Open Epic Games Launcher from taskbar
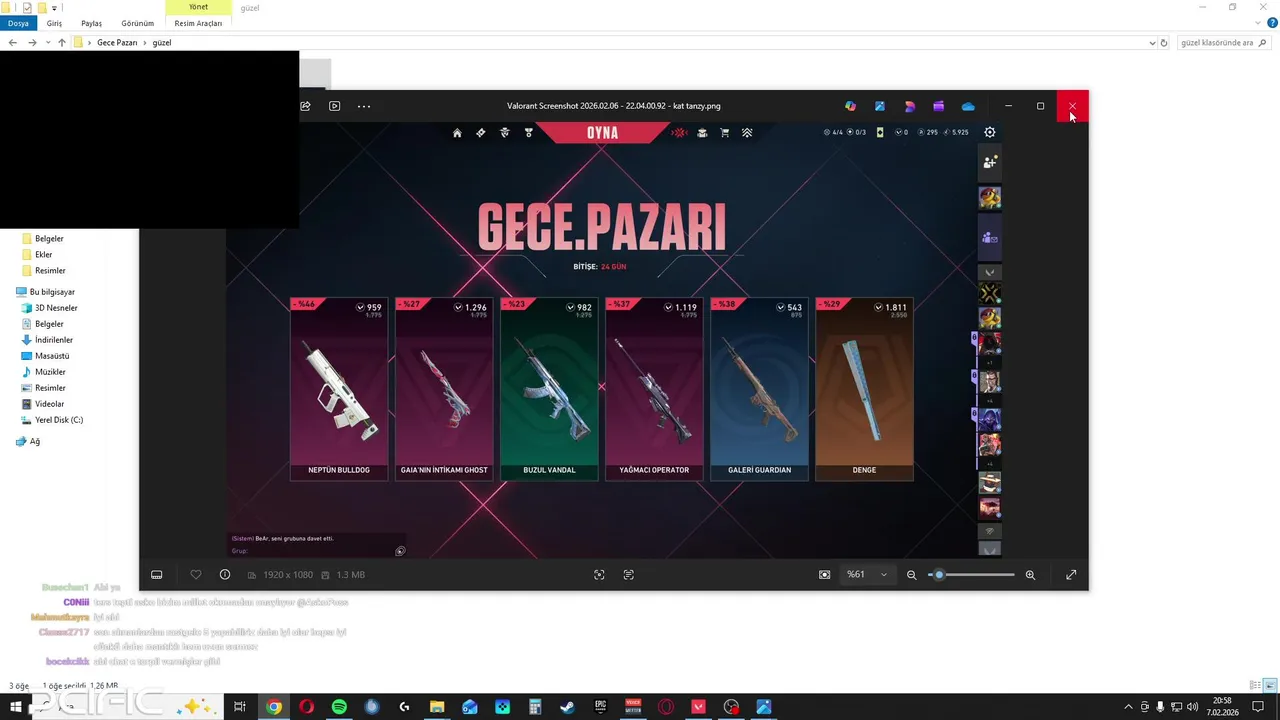This screenshot has height=720, width=1280. click(600, 707)
